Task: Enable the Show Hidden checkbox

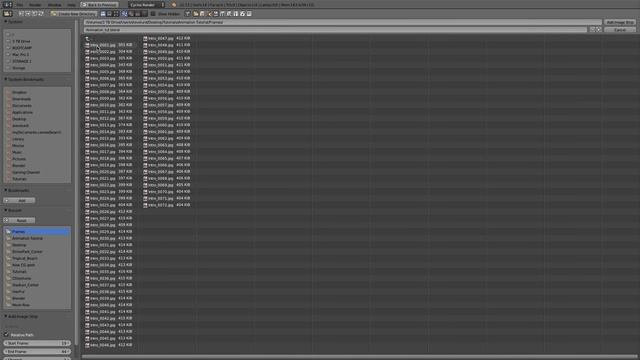Action: click(x=153, y=13)
